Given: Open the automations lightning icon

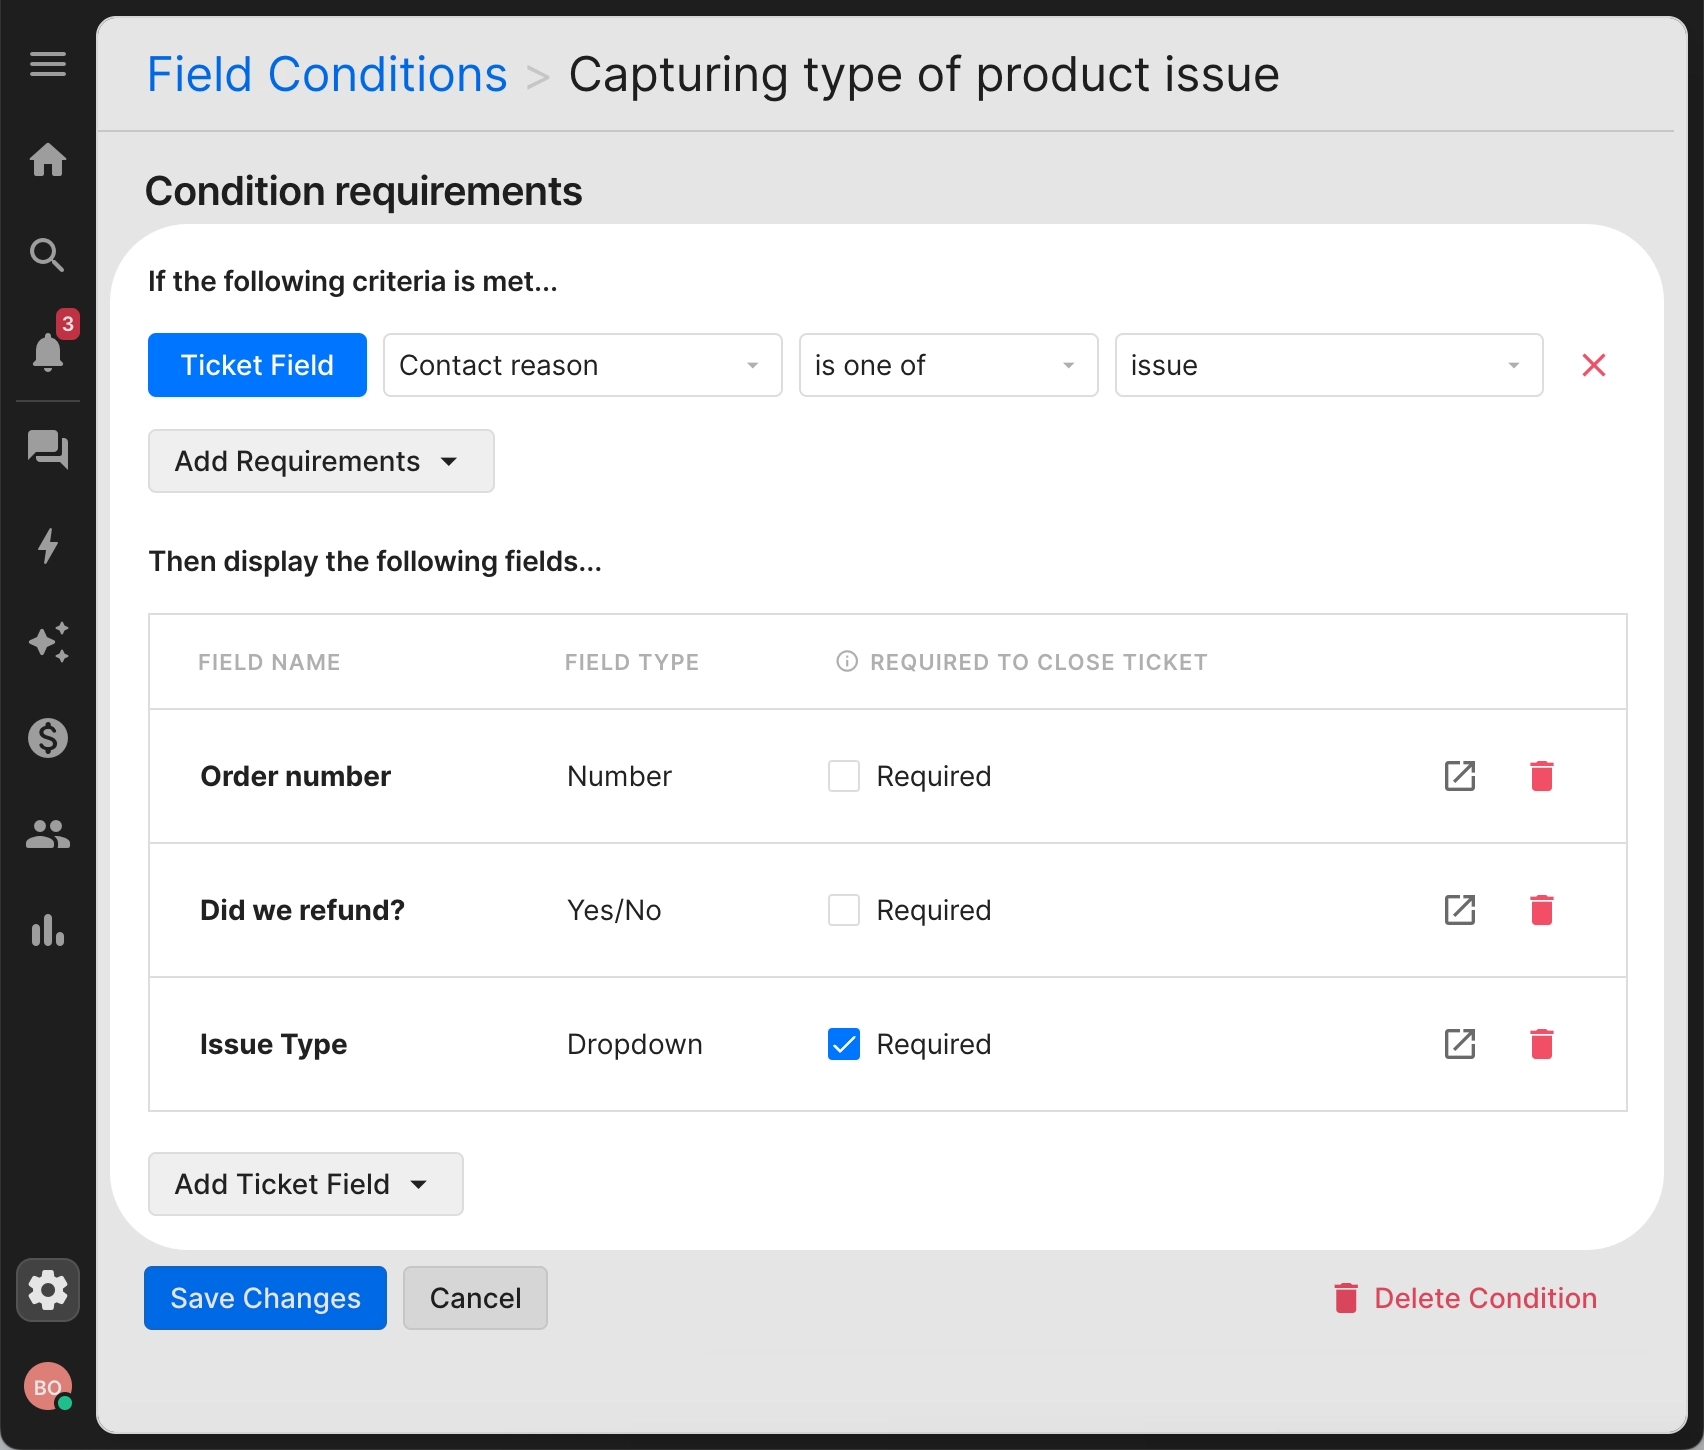Looking at the screenshot, I should click(47, 546).
